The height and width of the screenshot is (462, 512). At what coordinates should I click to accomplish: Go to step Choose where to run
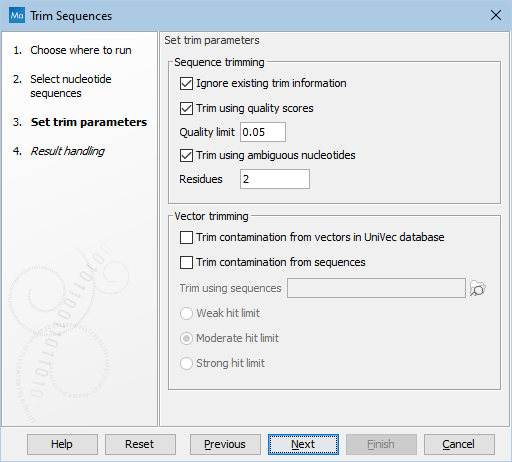click(x=81, y=50)
